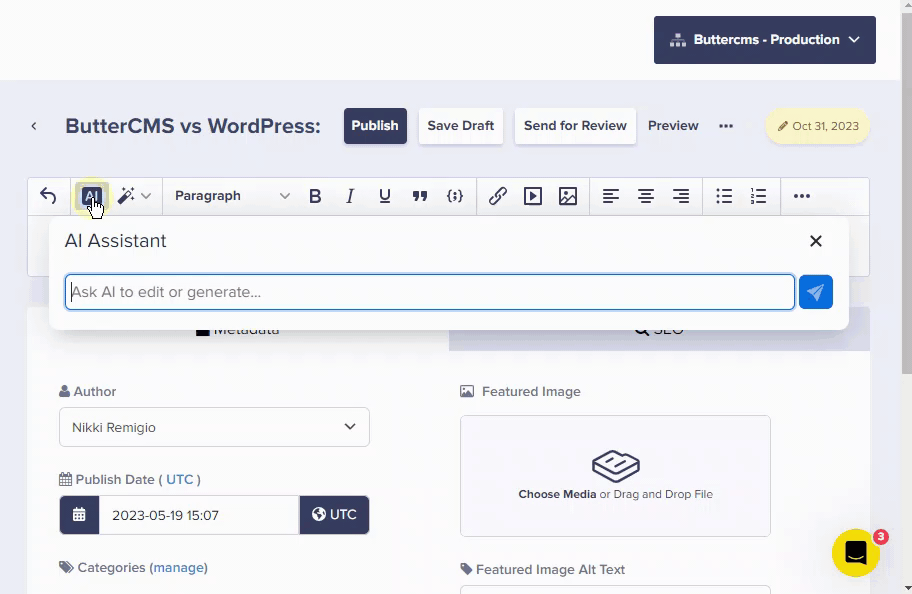Open more toolbar options ellipsis

tap(802, 196)
